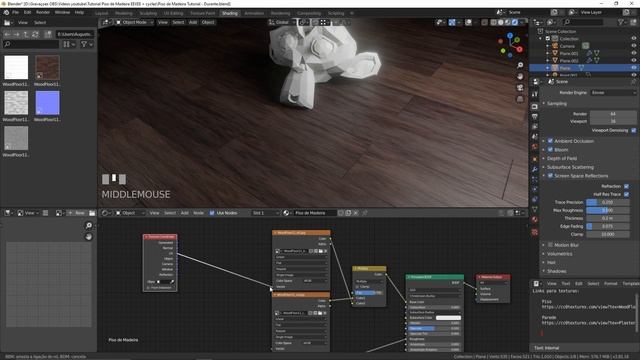This screenshot has width=640, height=360.
Task: Toggle Use Nodes checkbox in node editor
Action: click(x=212, y=213)
